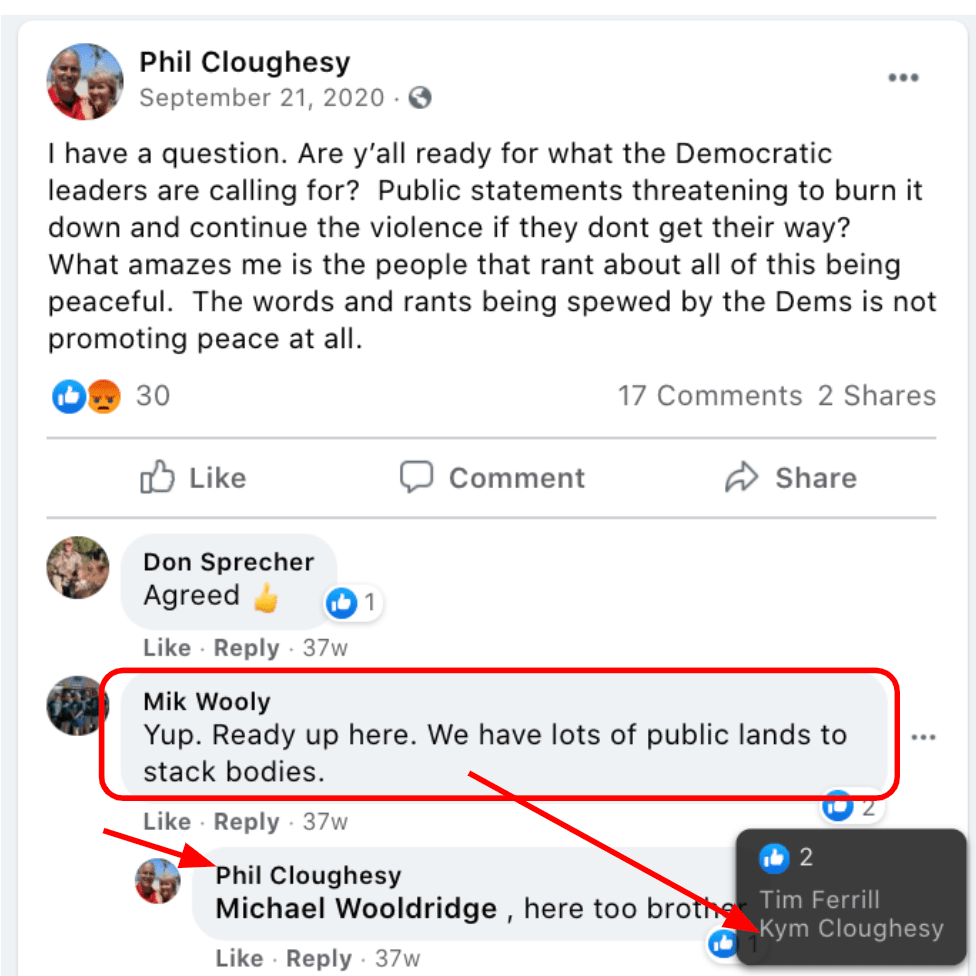
Task: Open the post options three-dot menu
Action: pos(902,79)
